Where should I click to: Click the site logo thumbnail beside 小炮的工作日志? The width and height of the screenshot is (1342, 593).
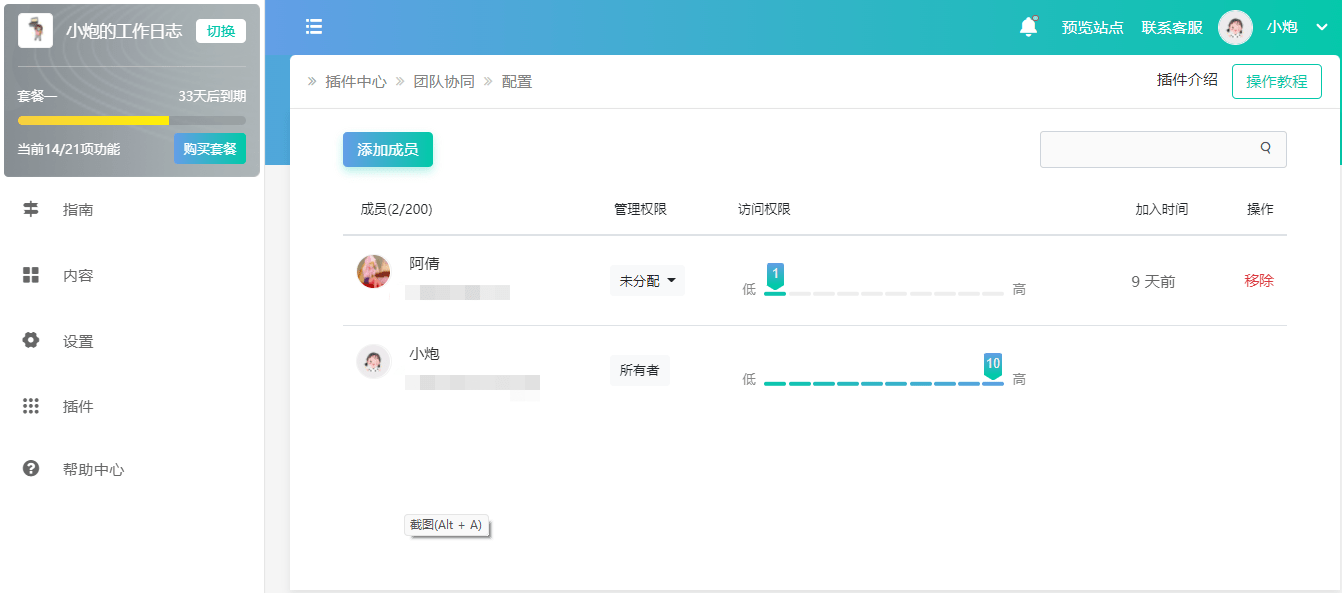(35, 31)
